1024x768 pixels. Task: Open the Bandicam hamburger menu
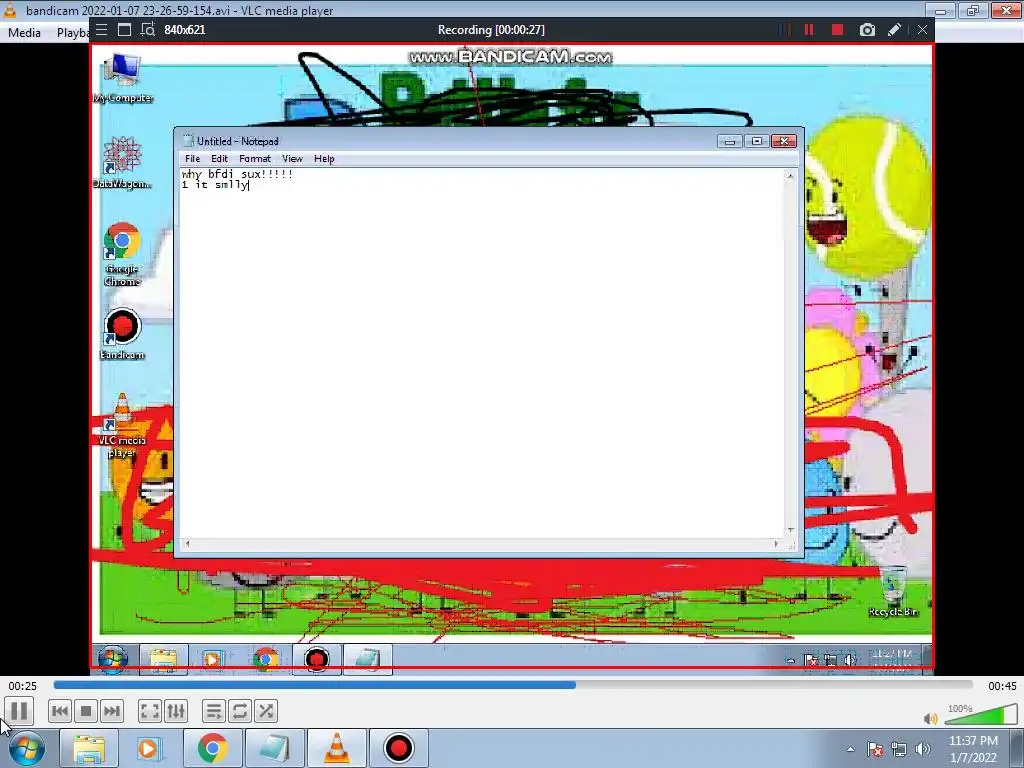pyautogui.click(x=101, y=30)
